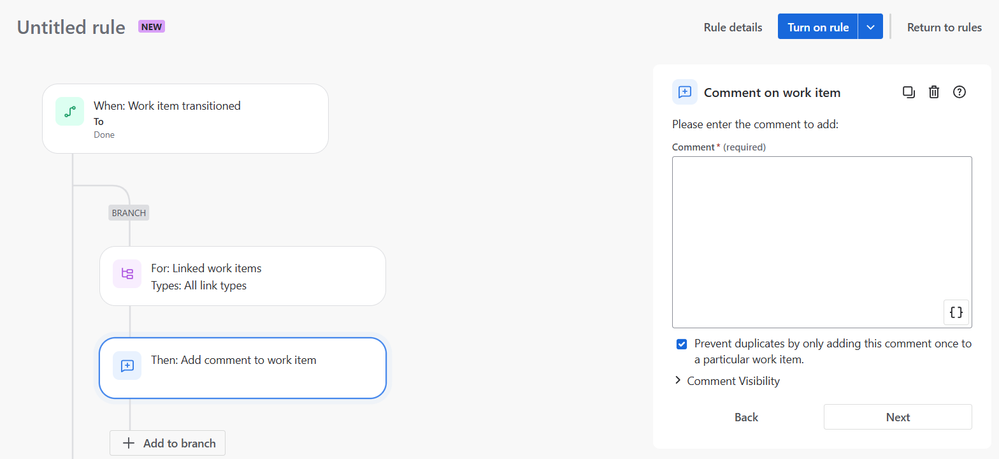Click the duplicate component icon

pos(908,92)
